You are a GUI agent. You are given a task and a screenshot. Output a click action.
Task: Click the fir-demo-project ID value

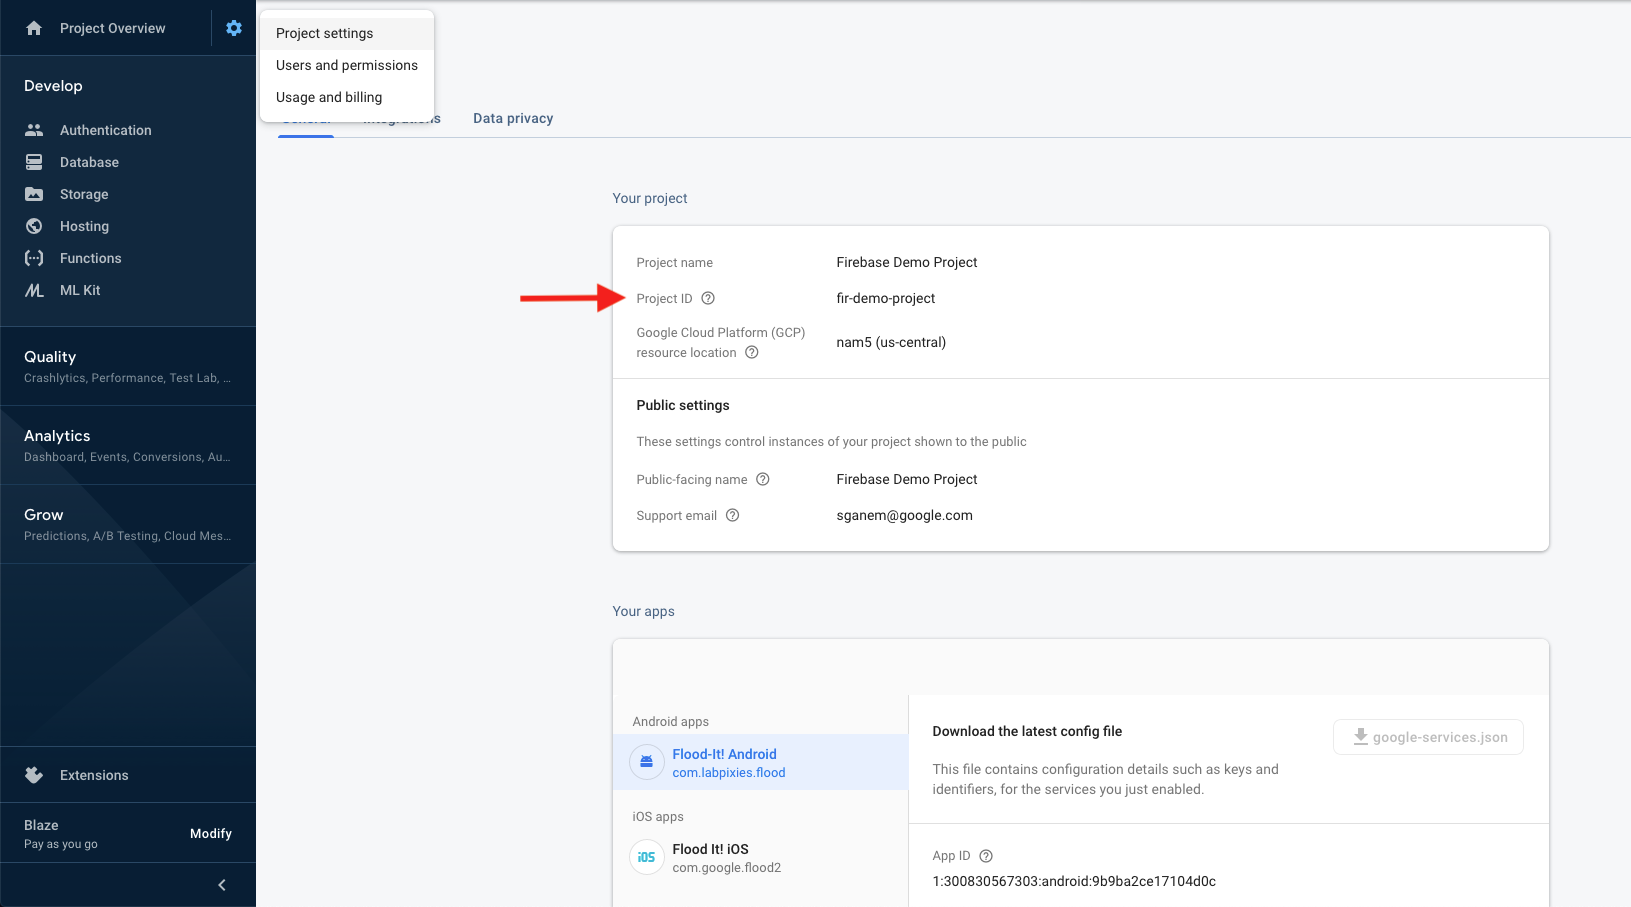tap(886, 298)
